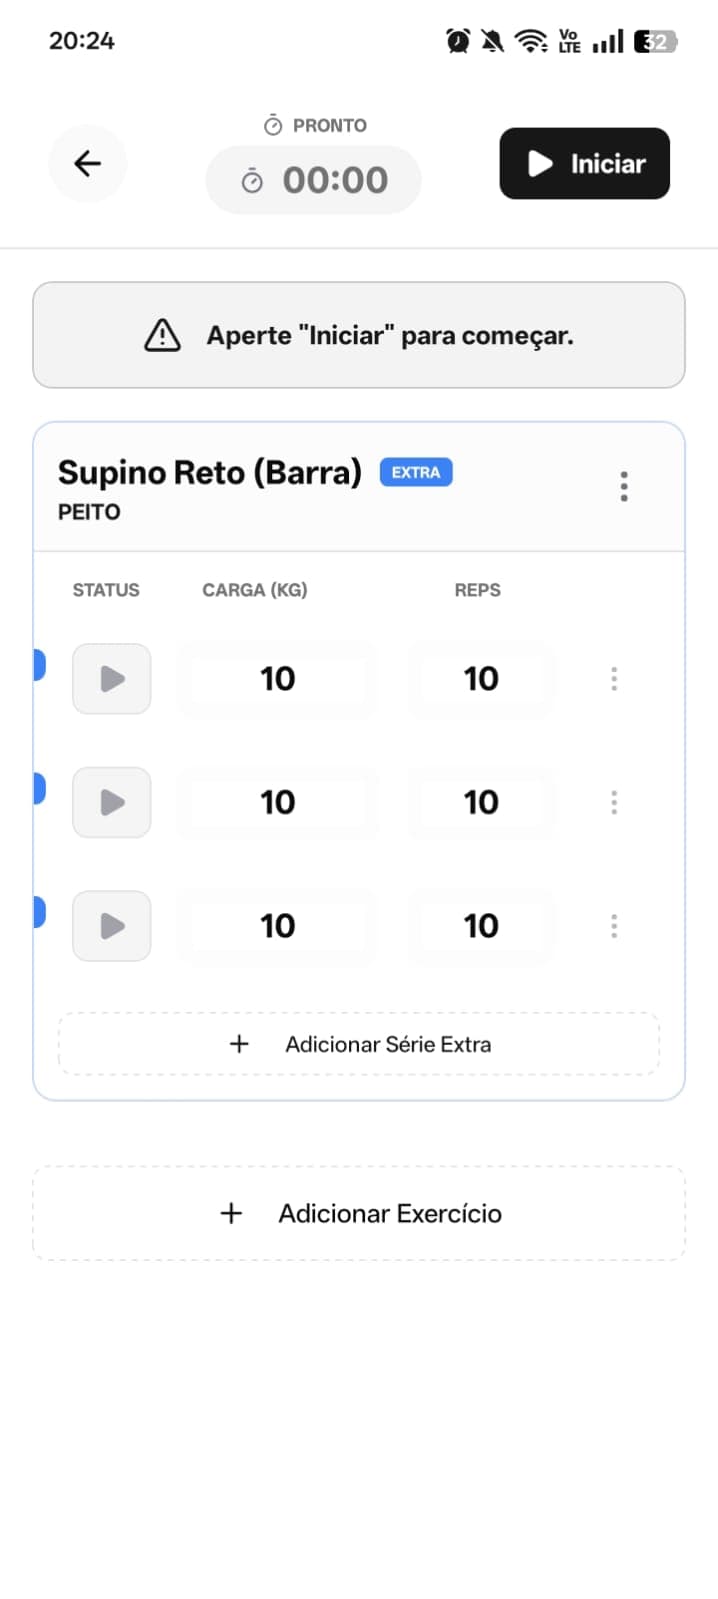Screen dimensions: 718x1599
Task: Open first set more options menu
Action: coord(614,679)
